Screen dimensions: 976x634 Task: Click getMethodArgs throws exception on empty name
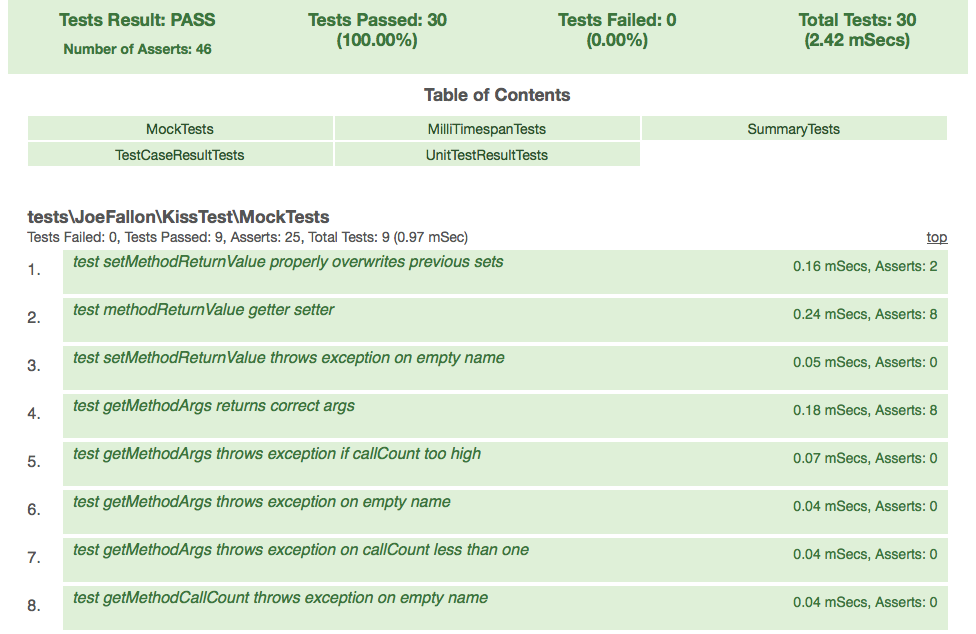[x=262, y=502]
